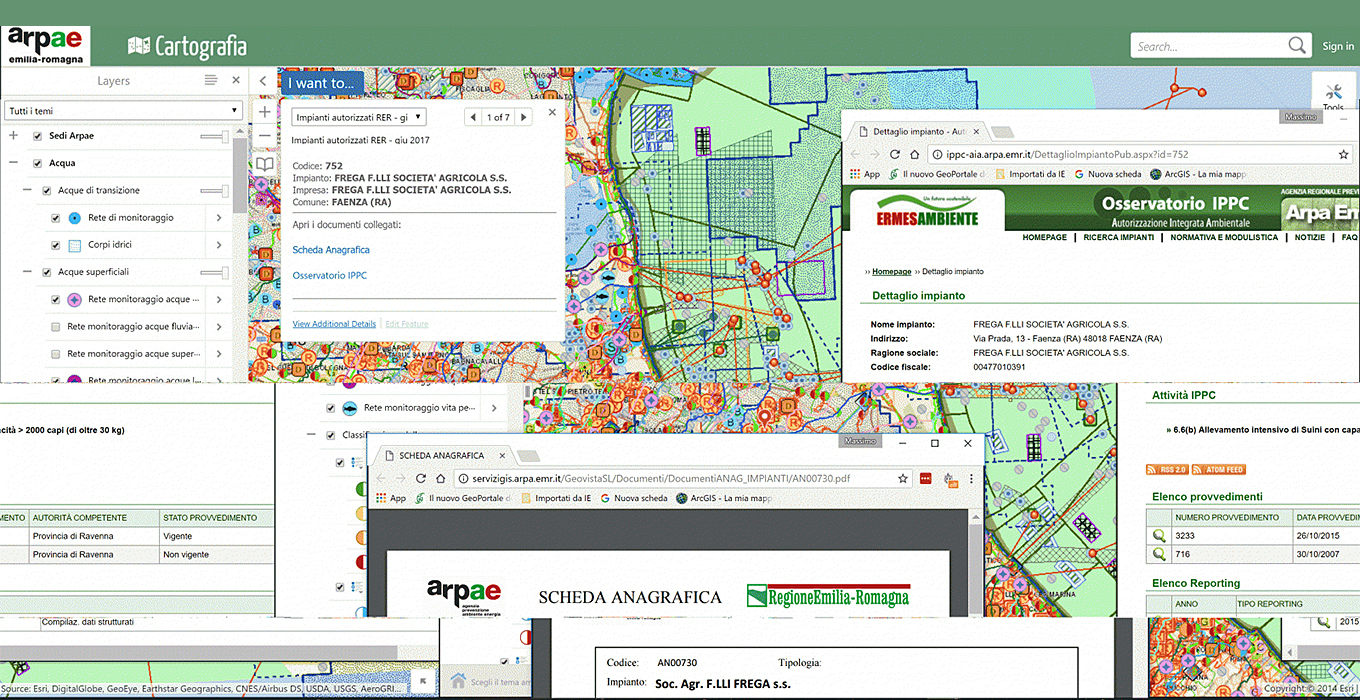This screenshot has height=700, width=1360.
Task: Adjust Sedi Arpae transparency slider
Action: click(x=215, y=136)
